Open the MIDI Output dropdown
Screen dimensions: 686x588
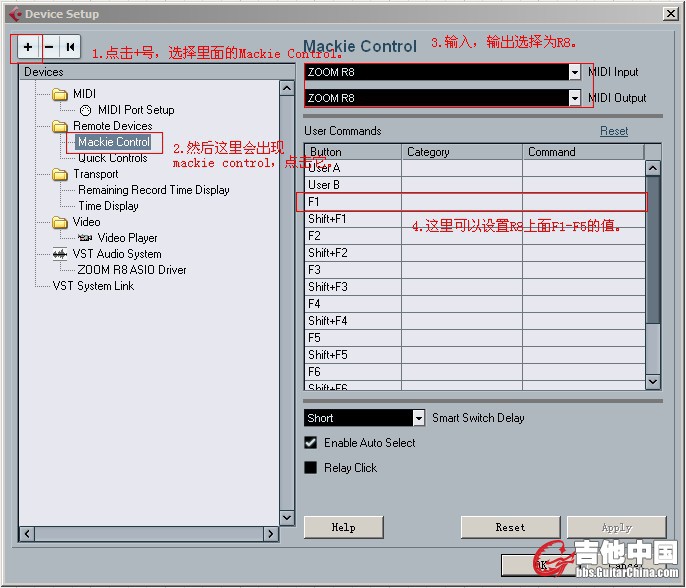pyautogui.click(x=574, y=98)
